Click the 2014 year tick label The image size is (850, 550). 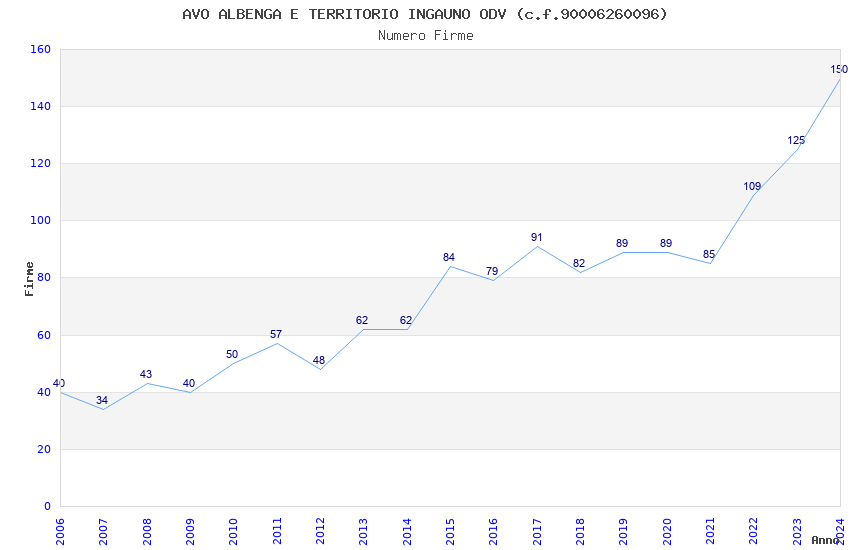(407, 532)
